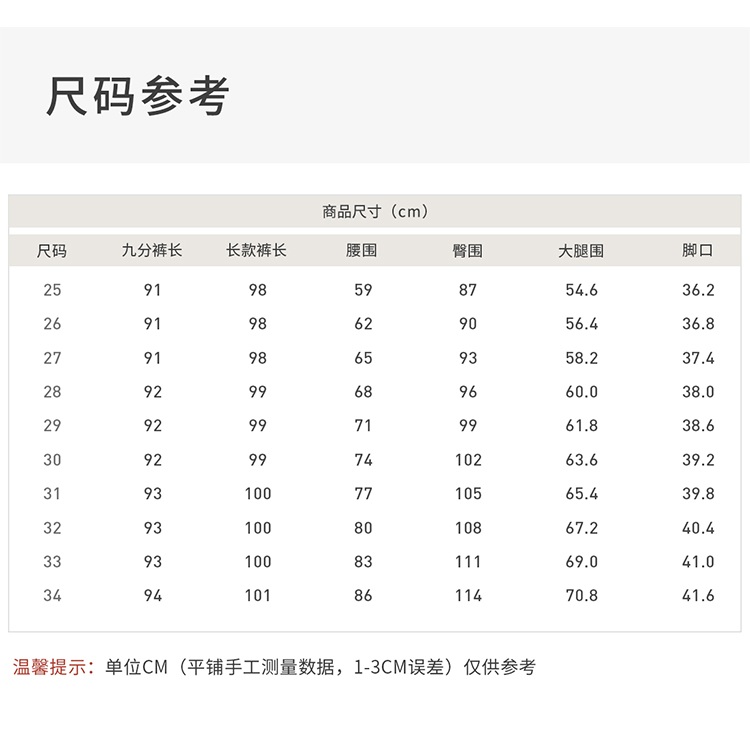Select the 长款裤长 column header
Viewport: 750px width, 730px height.
[256, 250]
